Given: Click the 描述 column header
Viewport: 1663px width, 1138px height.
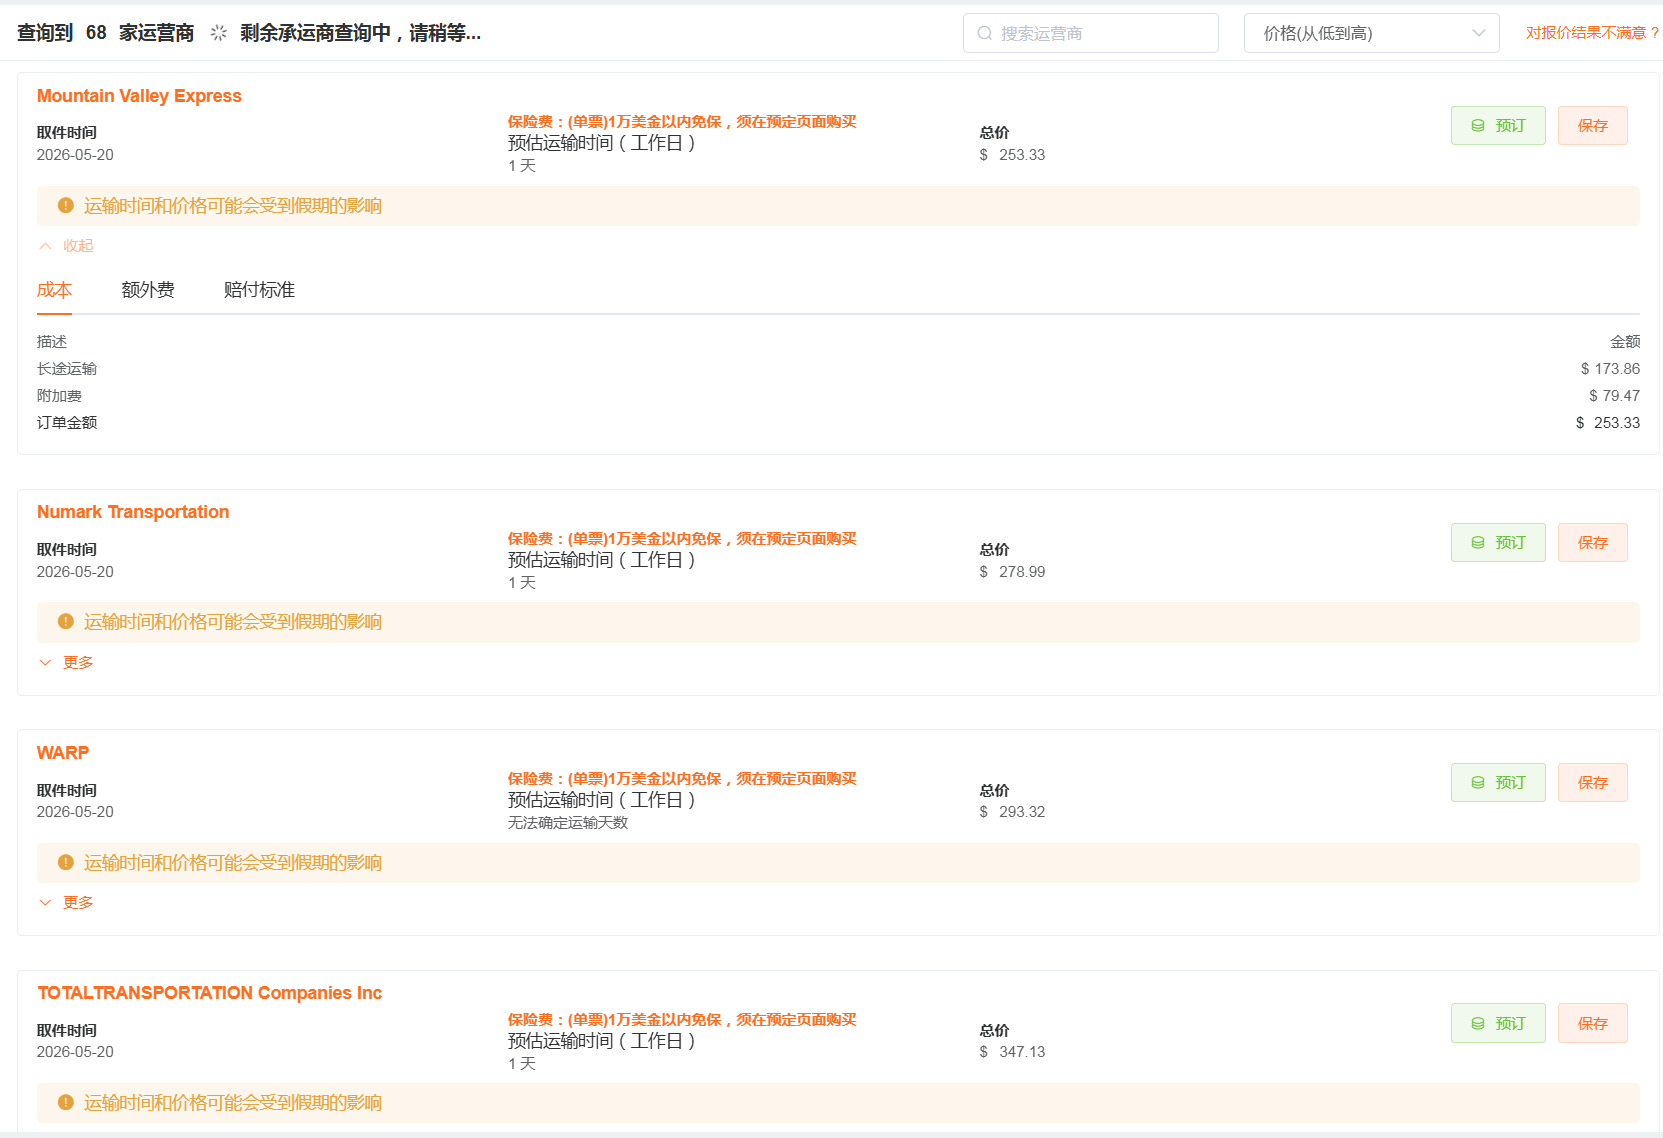Looking at the screenshot, I should tap(52, 342).
